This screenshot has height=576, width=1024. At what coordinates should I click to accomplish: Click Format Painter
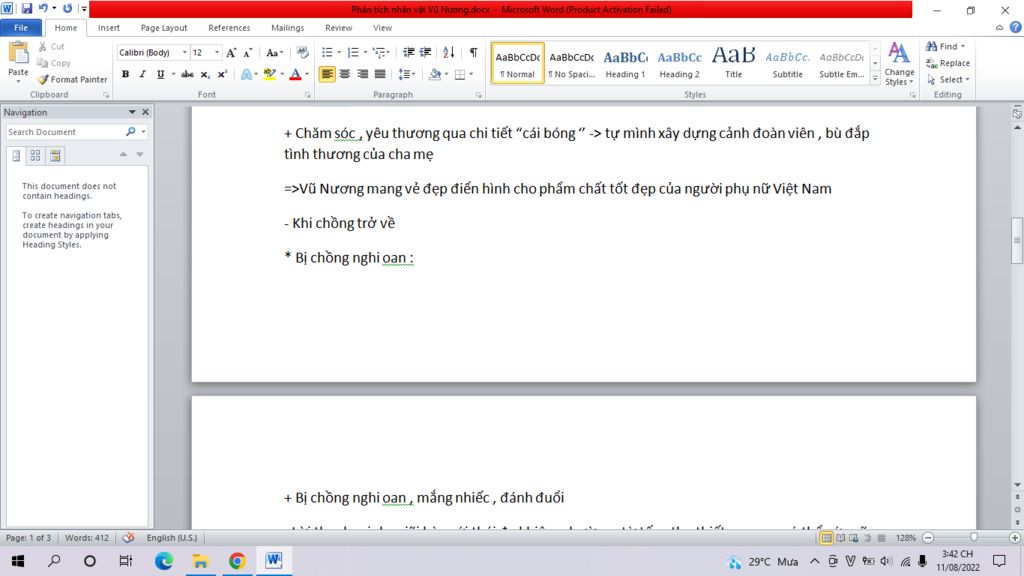coord(72,79)
